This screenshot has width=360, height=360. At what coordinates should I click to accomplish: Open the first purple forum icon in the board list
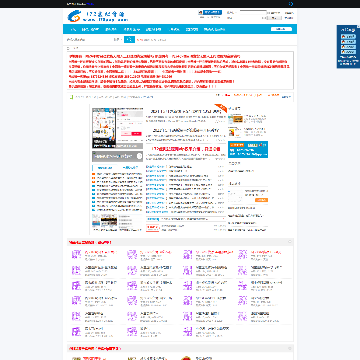(76, 255)
